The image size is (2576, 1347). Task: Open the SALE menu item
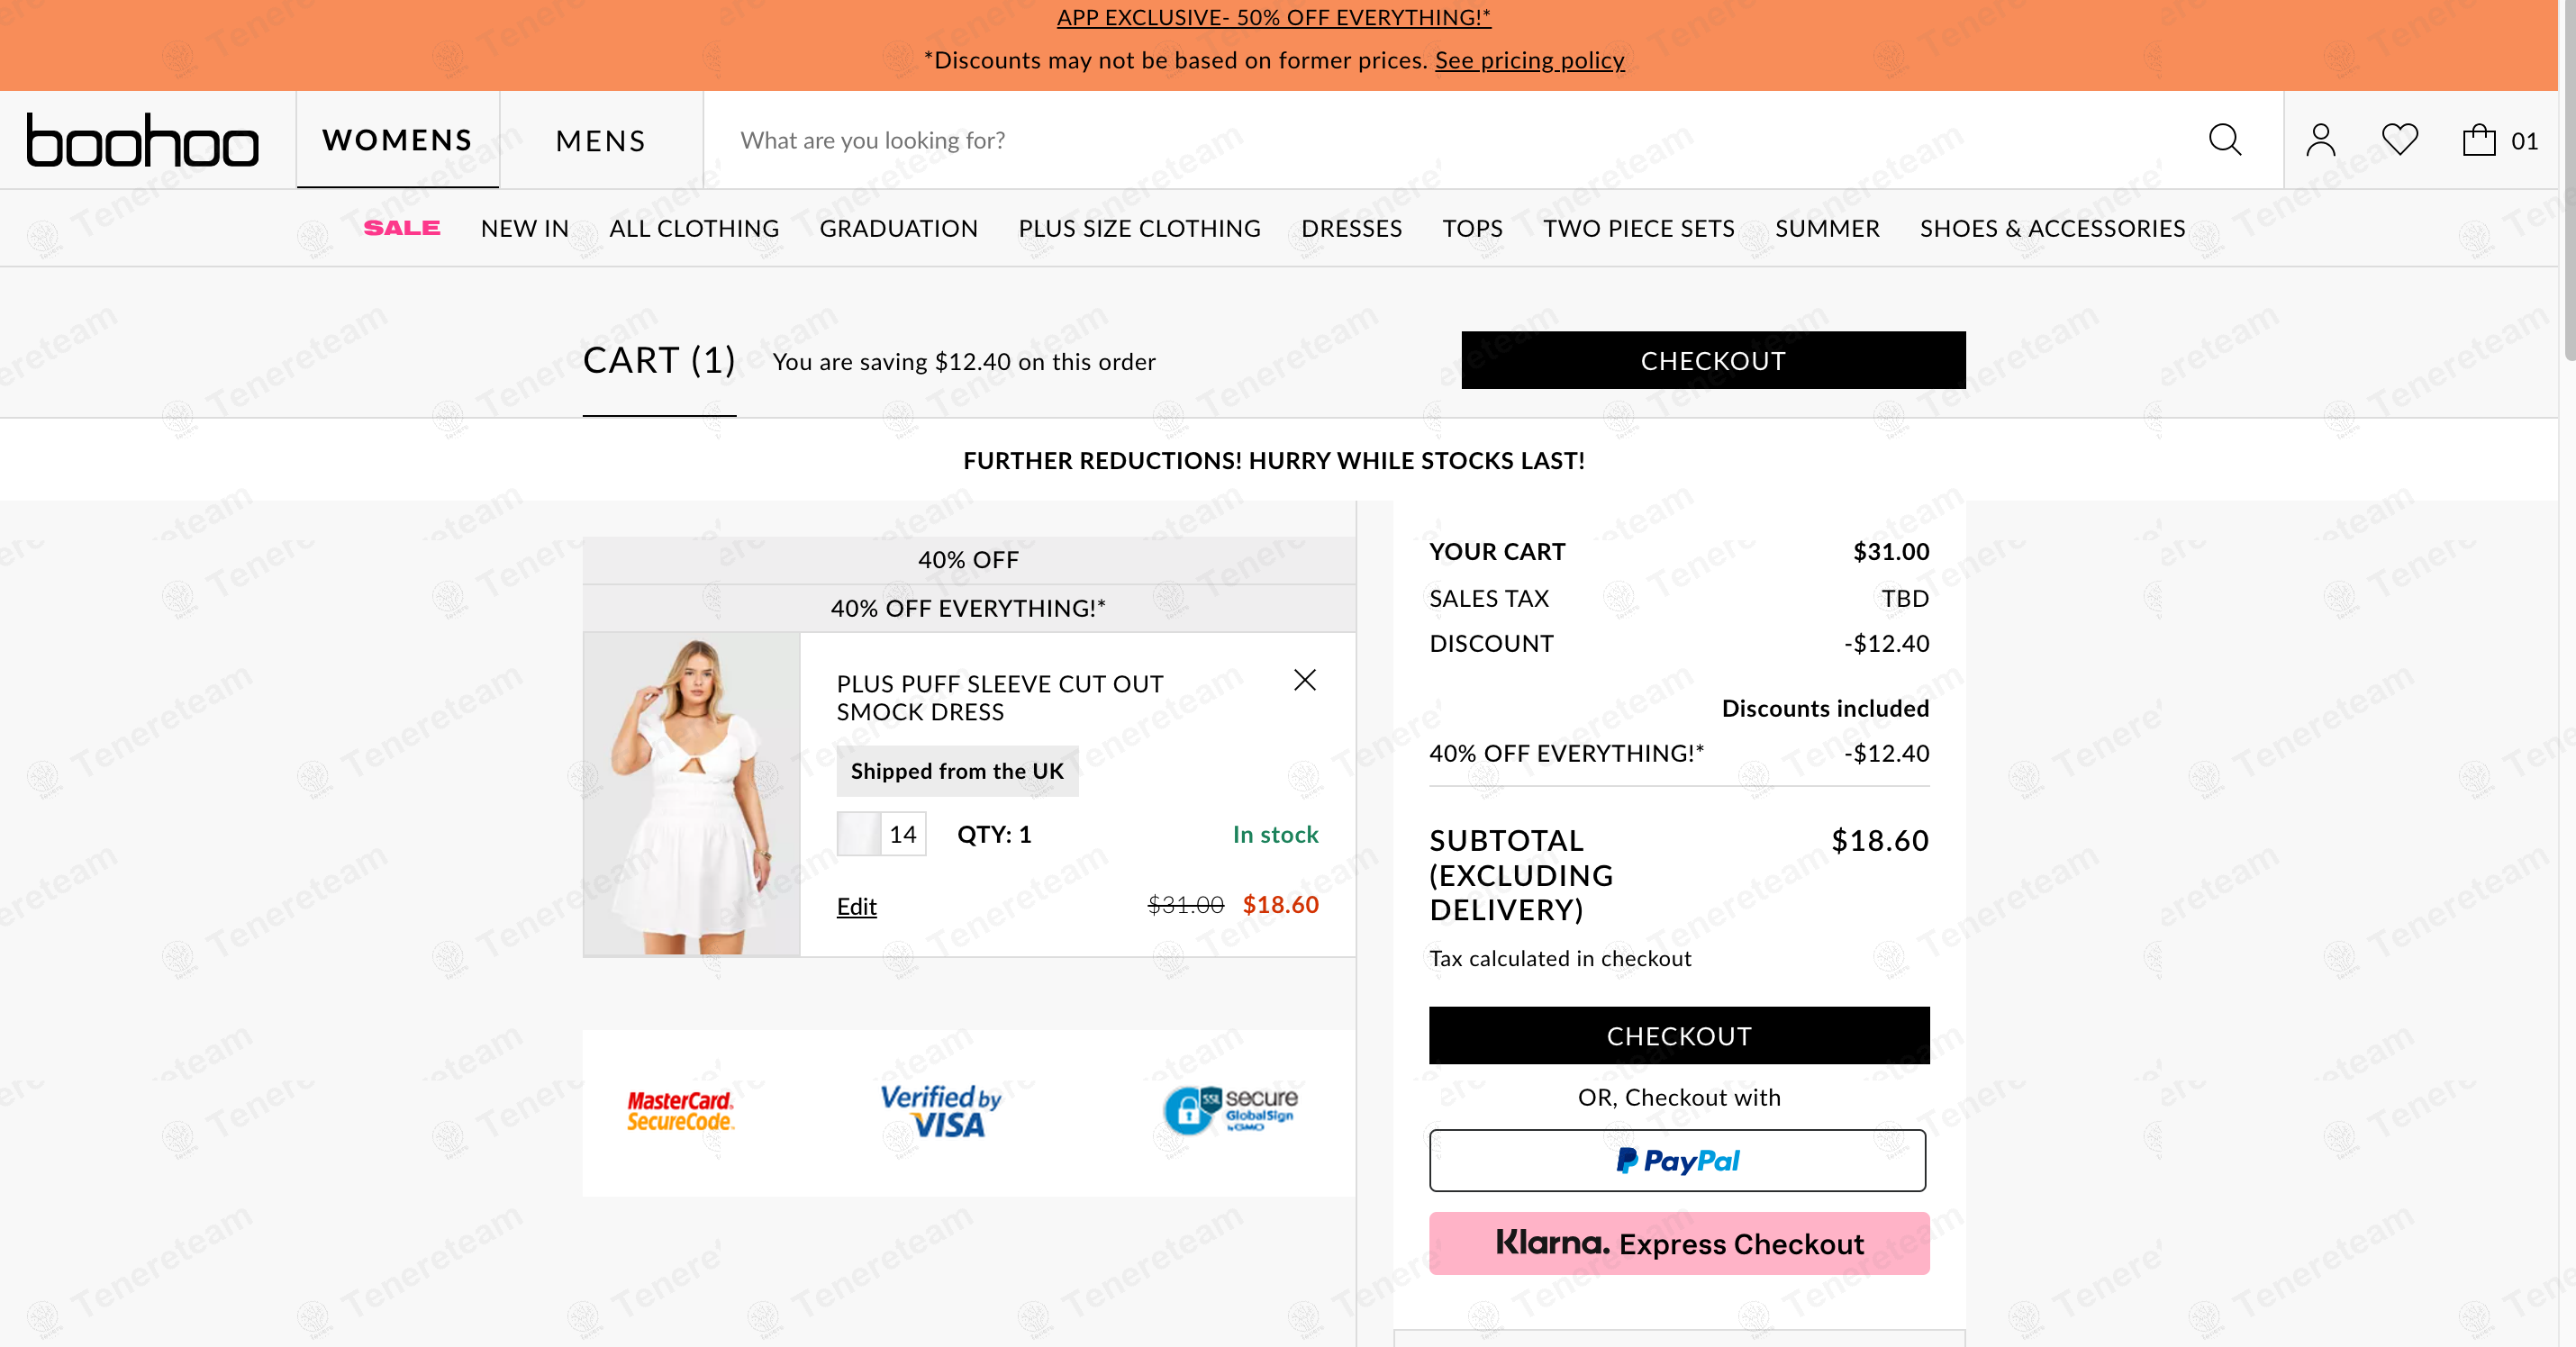[401, 228]
